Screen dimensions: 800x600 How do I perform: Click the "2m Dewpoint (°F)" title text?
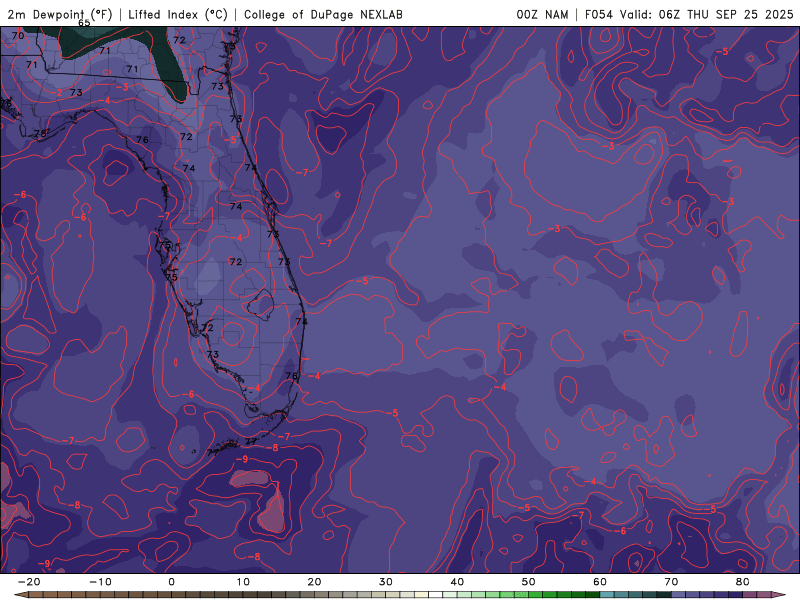60,14
